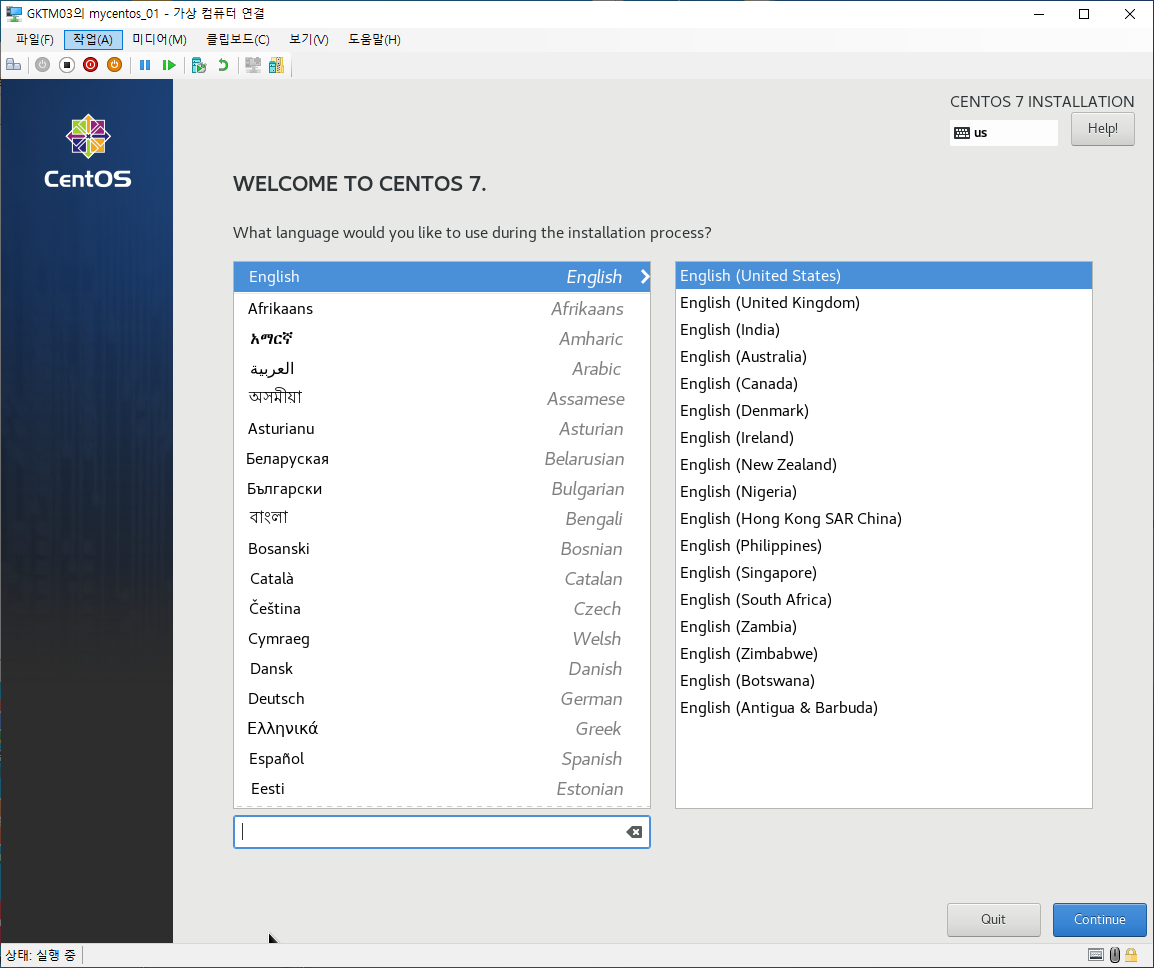
Task: Pause the virtual machine
Action: (x=145, y=65)
